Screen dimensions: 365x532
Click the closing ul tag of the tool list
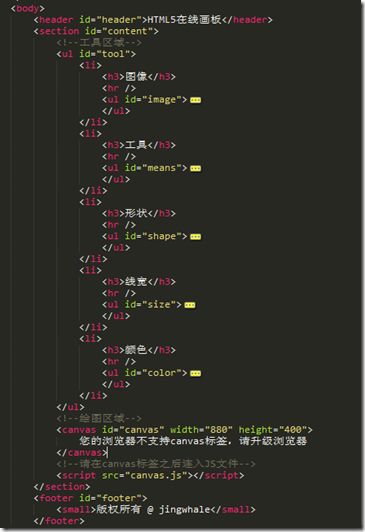click(71, 407)
